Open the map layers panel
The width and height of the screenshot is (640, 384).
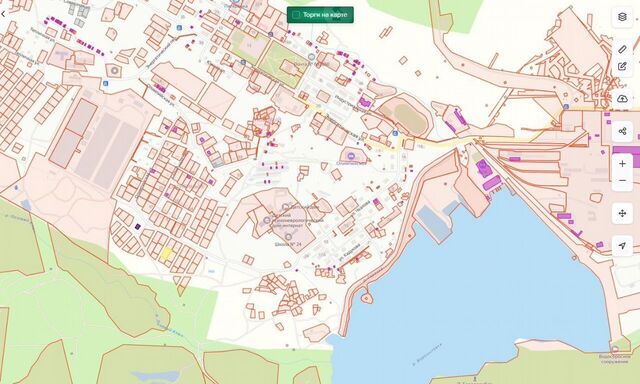point(622,17)
